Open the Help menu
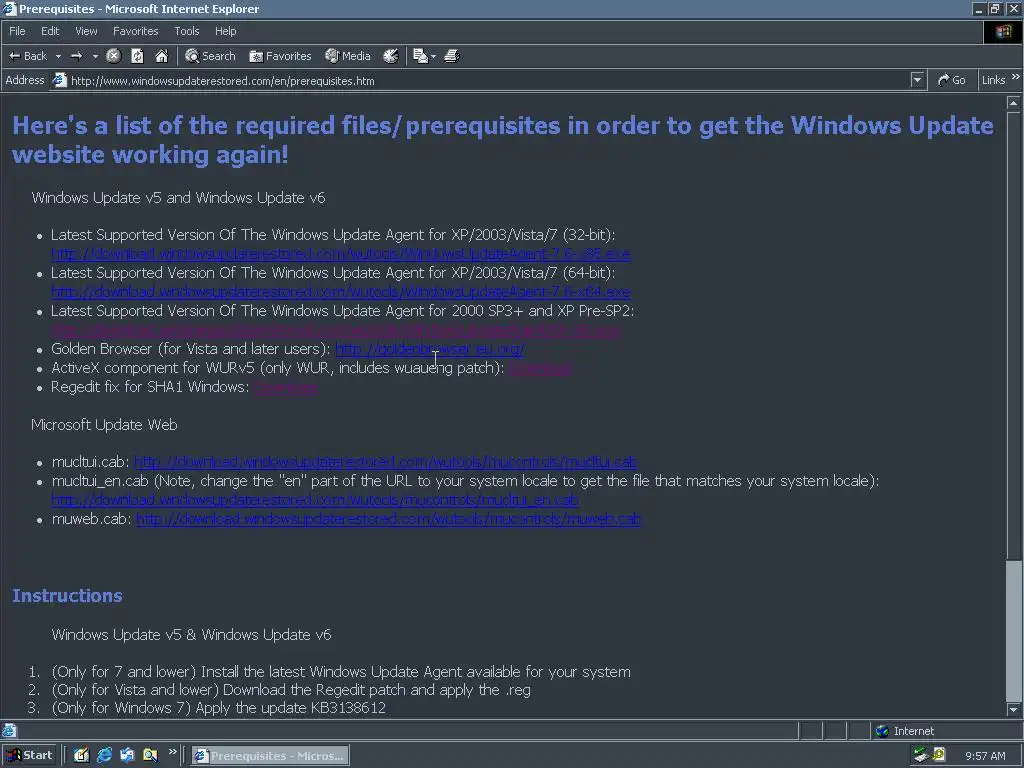This screenshot has height=768, width=1024. click(225, 31)
